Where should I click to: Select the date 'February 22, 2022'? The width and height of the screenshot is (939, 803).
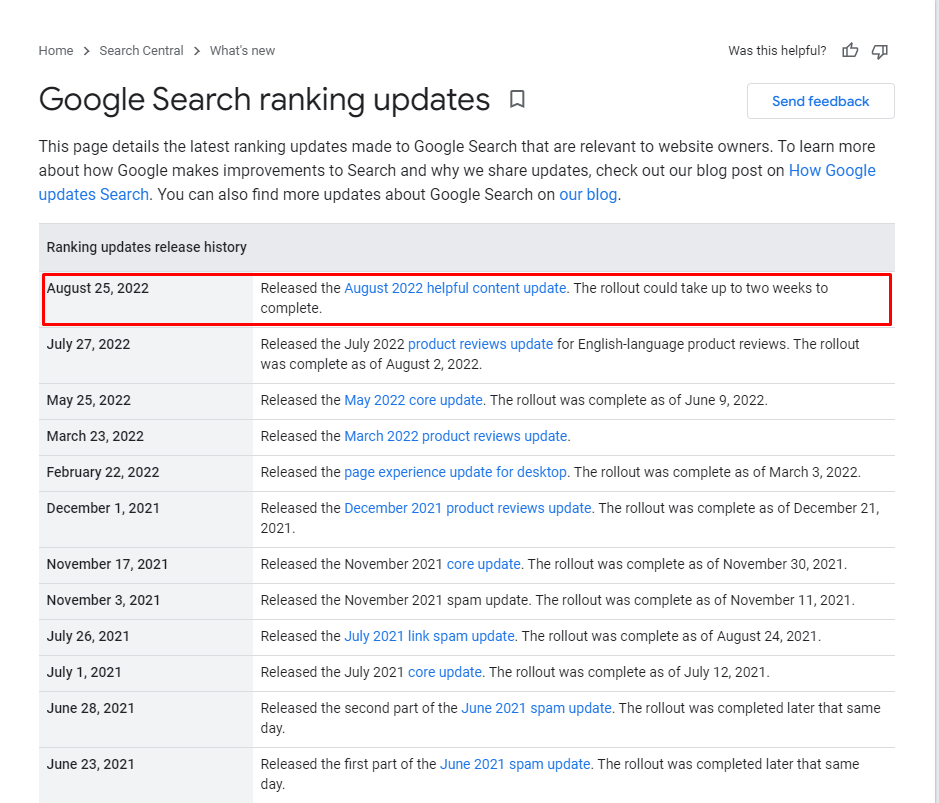[x=103, y=472]
